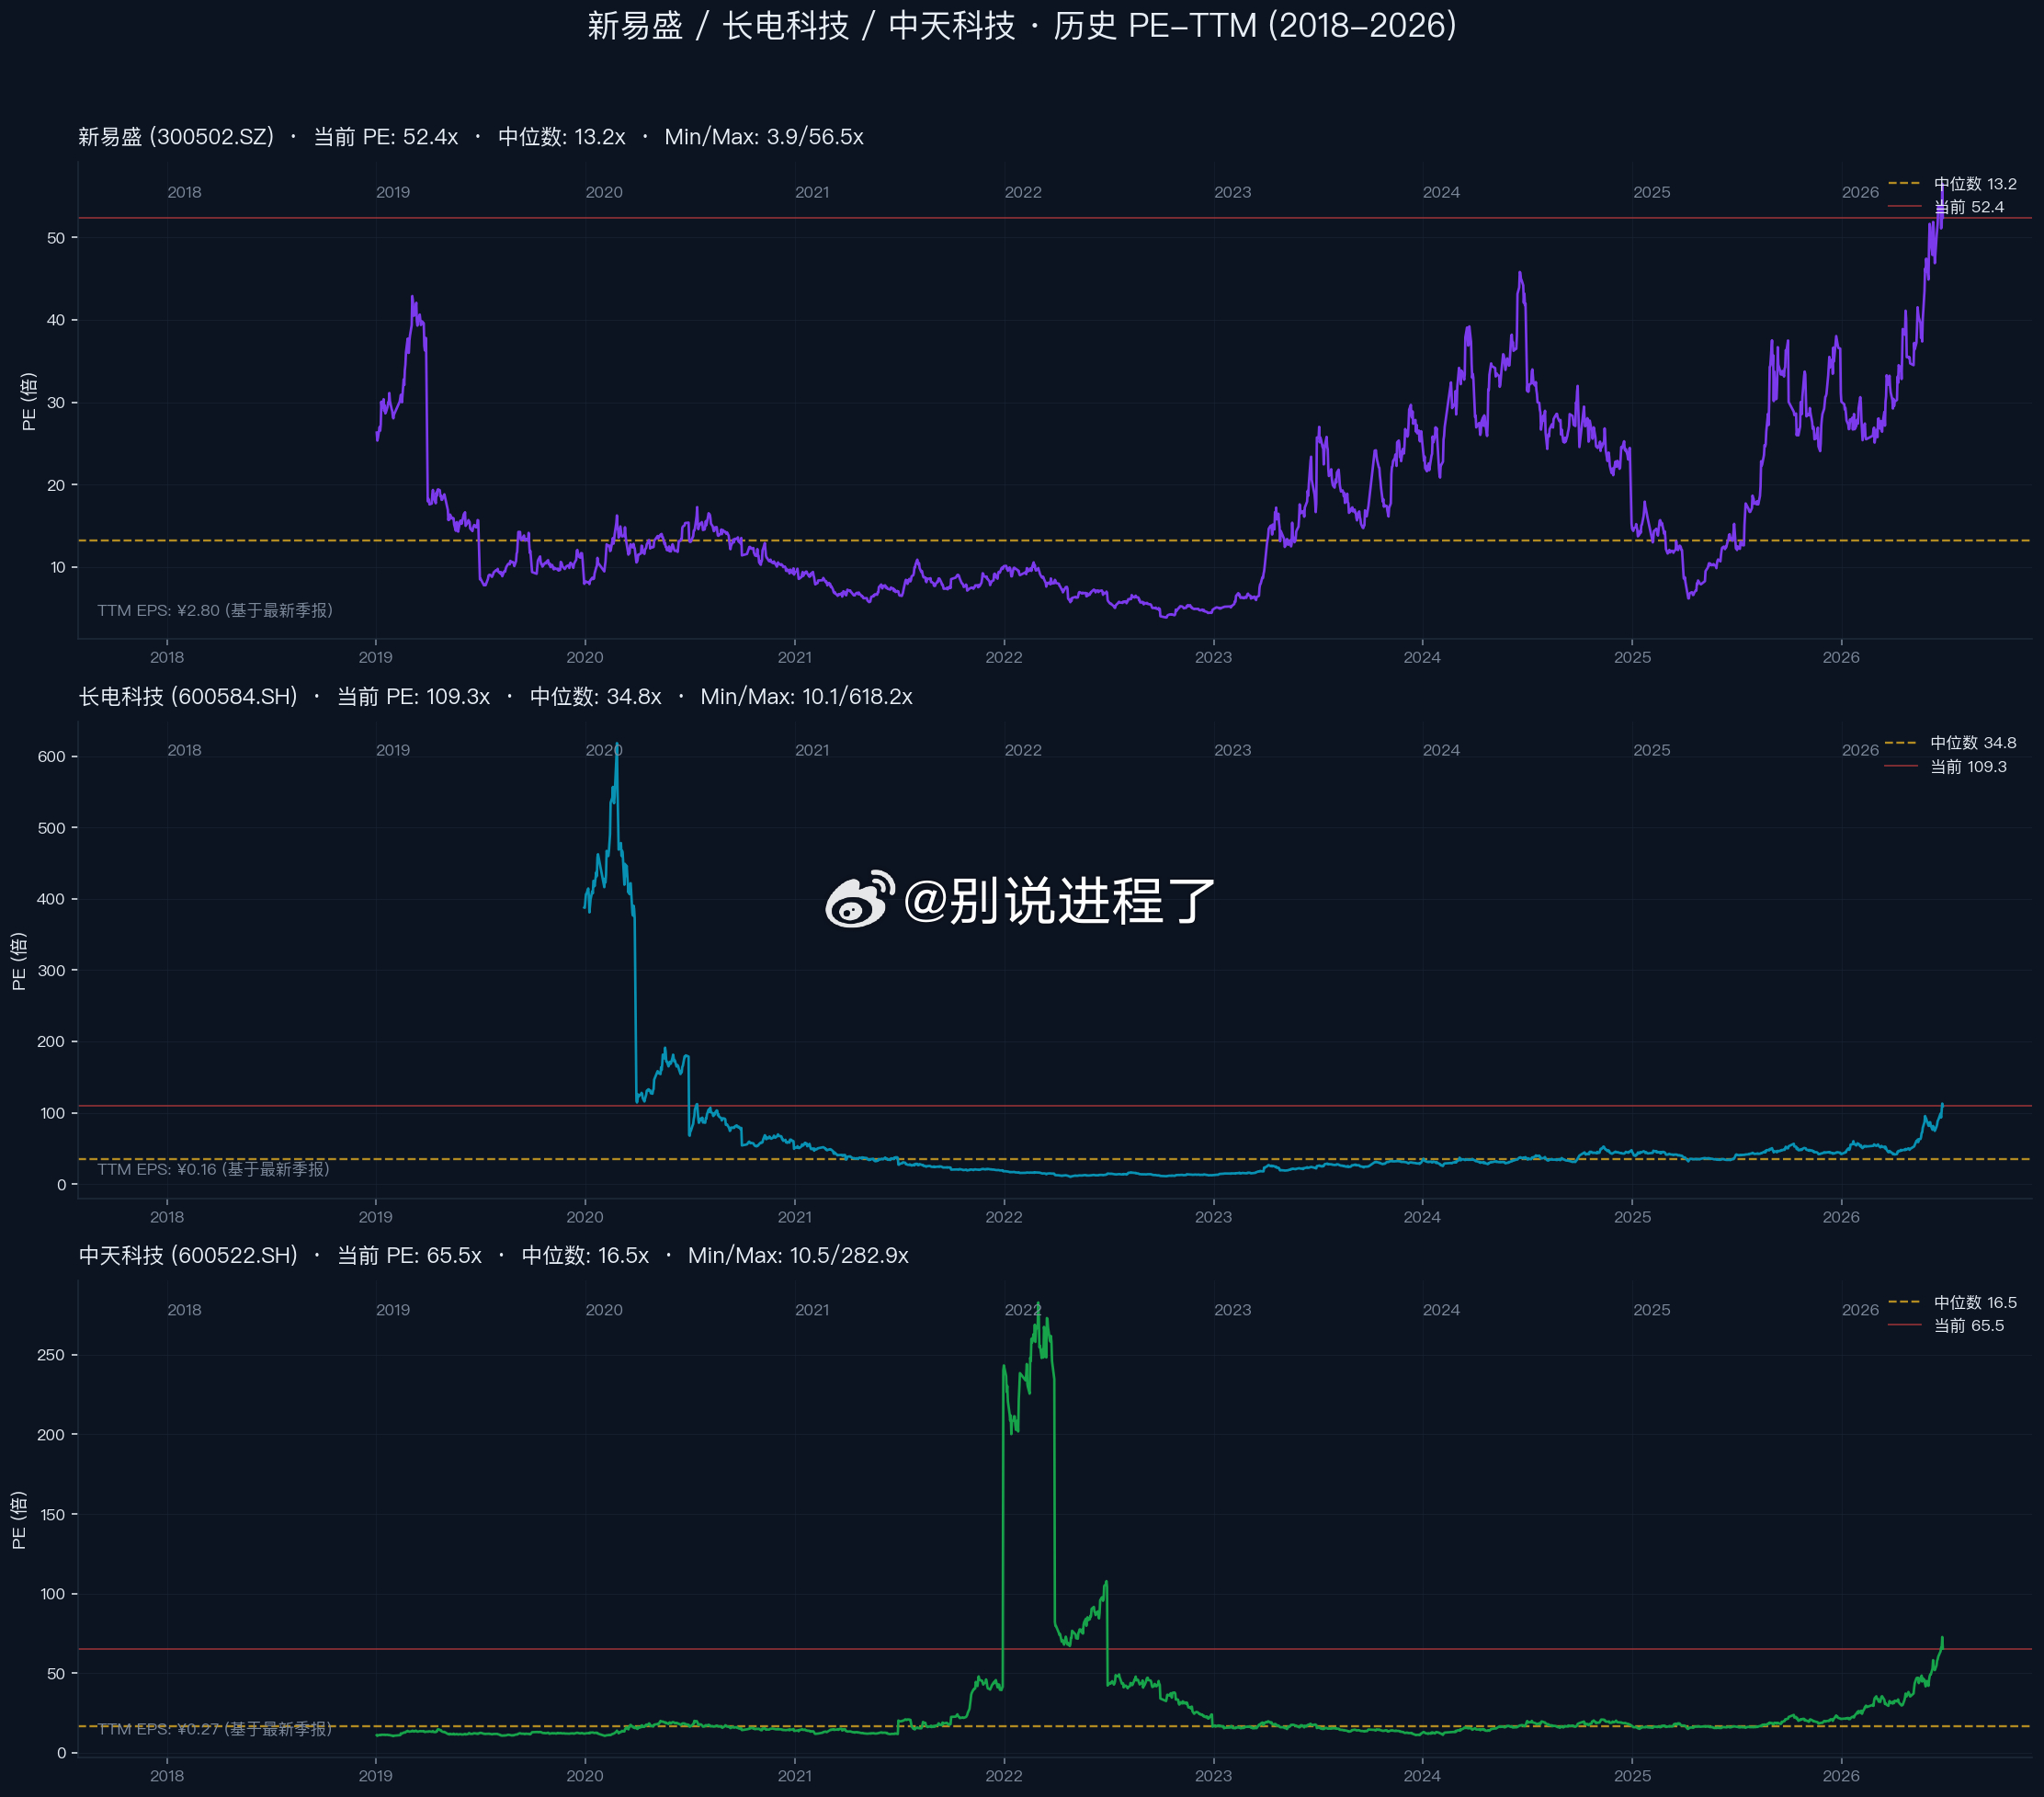Click 2026 on 中天科技 chart's bottom axis
Screen dimensions: 2044x1797
tap(1841, 1777)
